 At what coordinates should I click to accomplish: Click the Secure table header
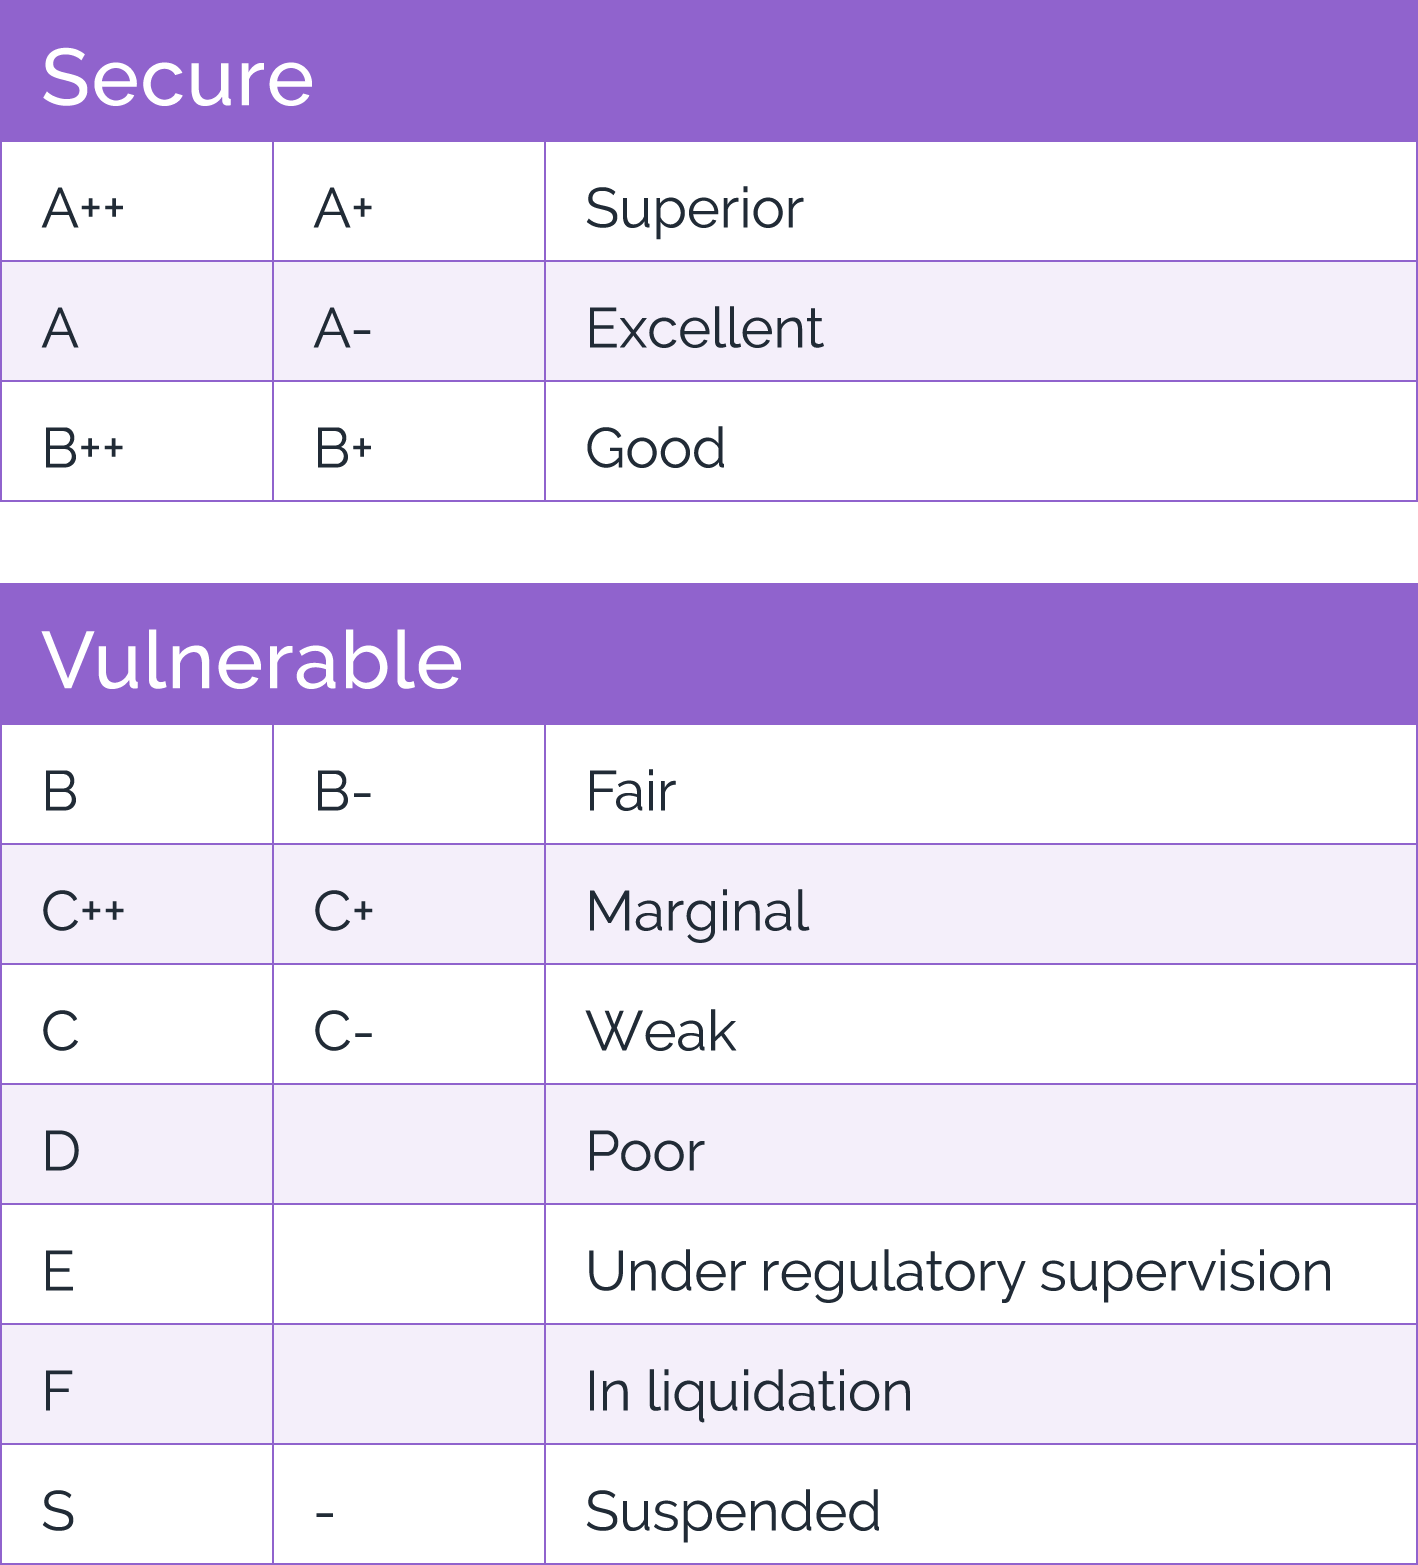[178, 77]
